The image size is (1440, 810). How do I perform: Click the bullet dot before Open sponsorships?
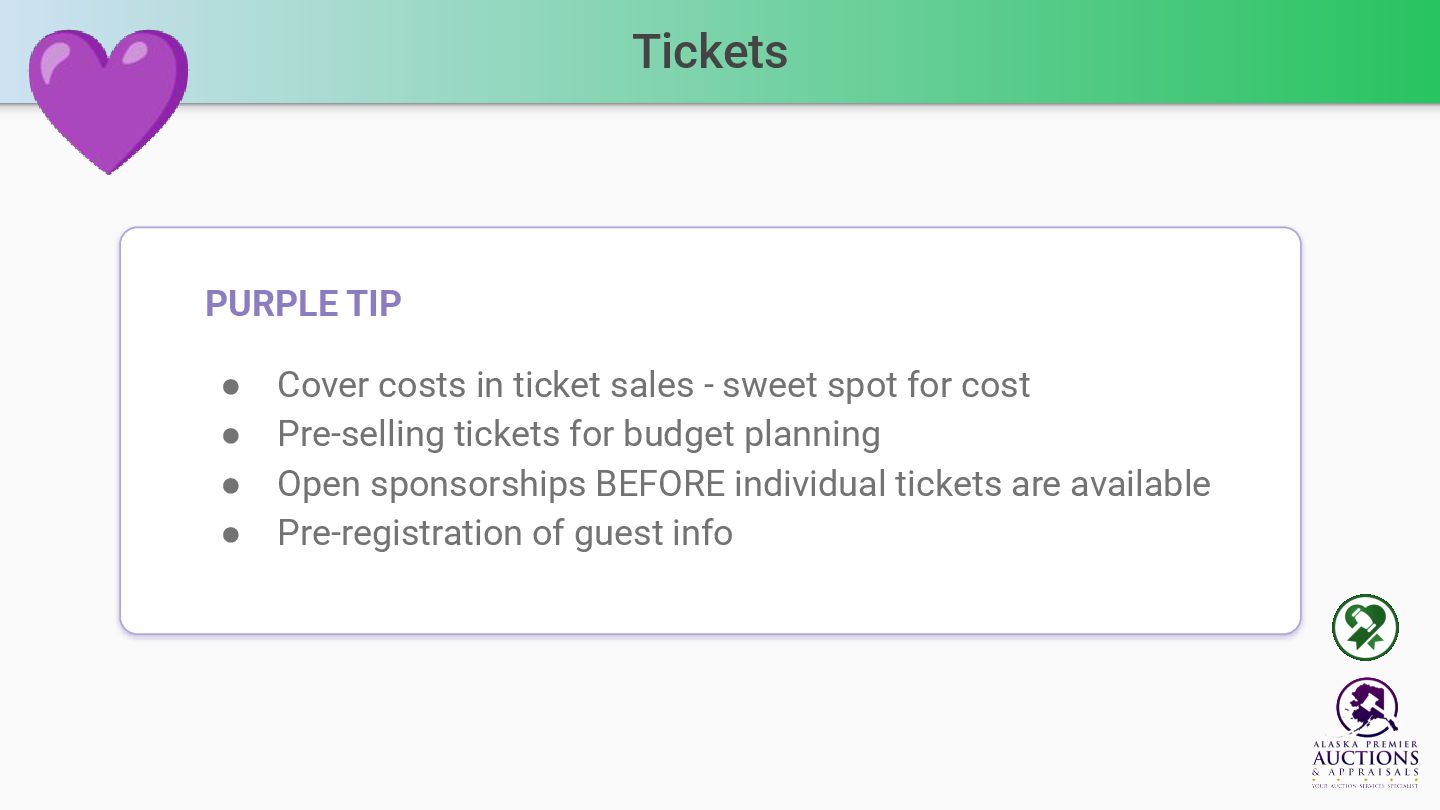[x=231, y=485]
